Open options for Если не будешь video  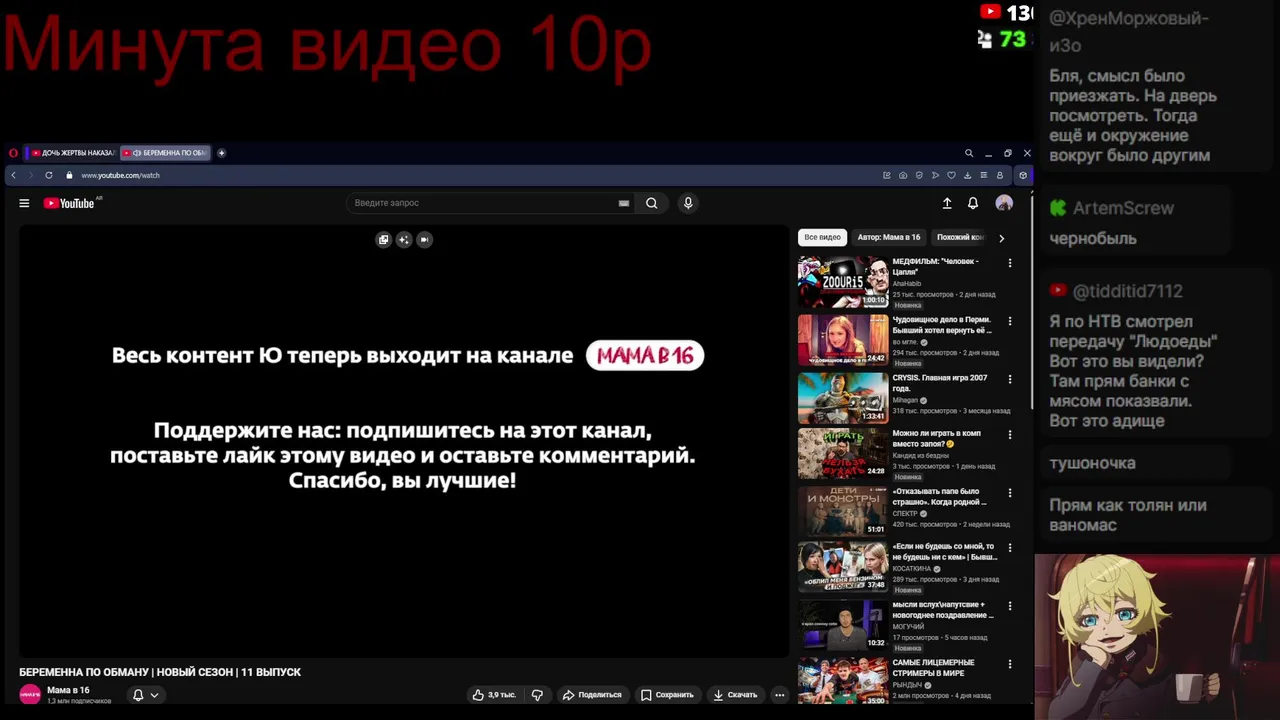1010,548
